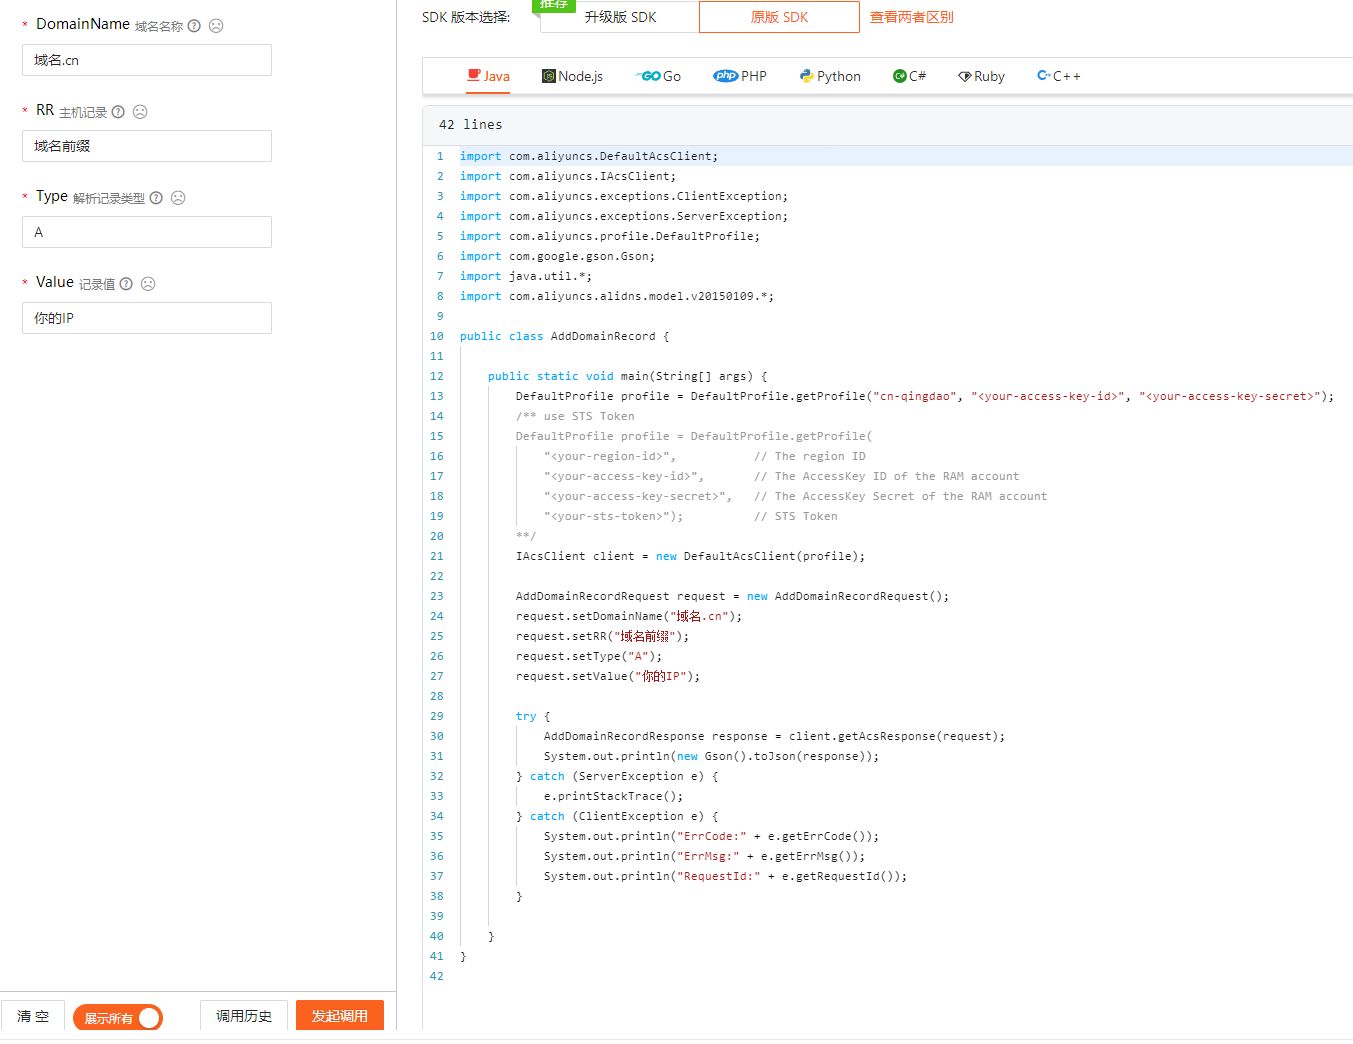Click the line 'e.printStackTrace();'
This screenshot has height=1044, width=1353.
613,796
